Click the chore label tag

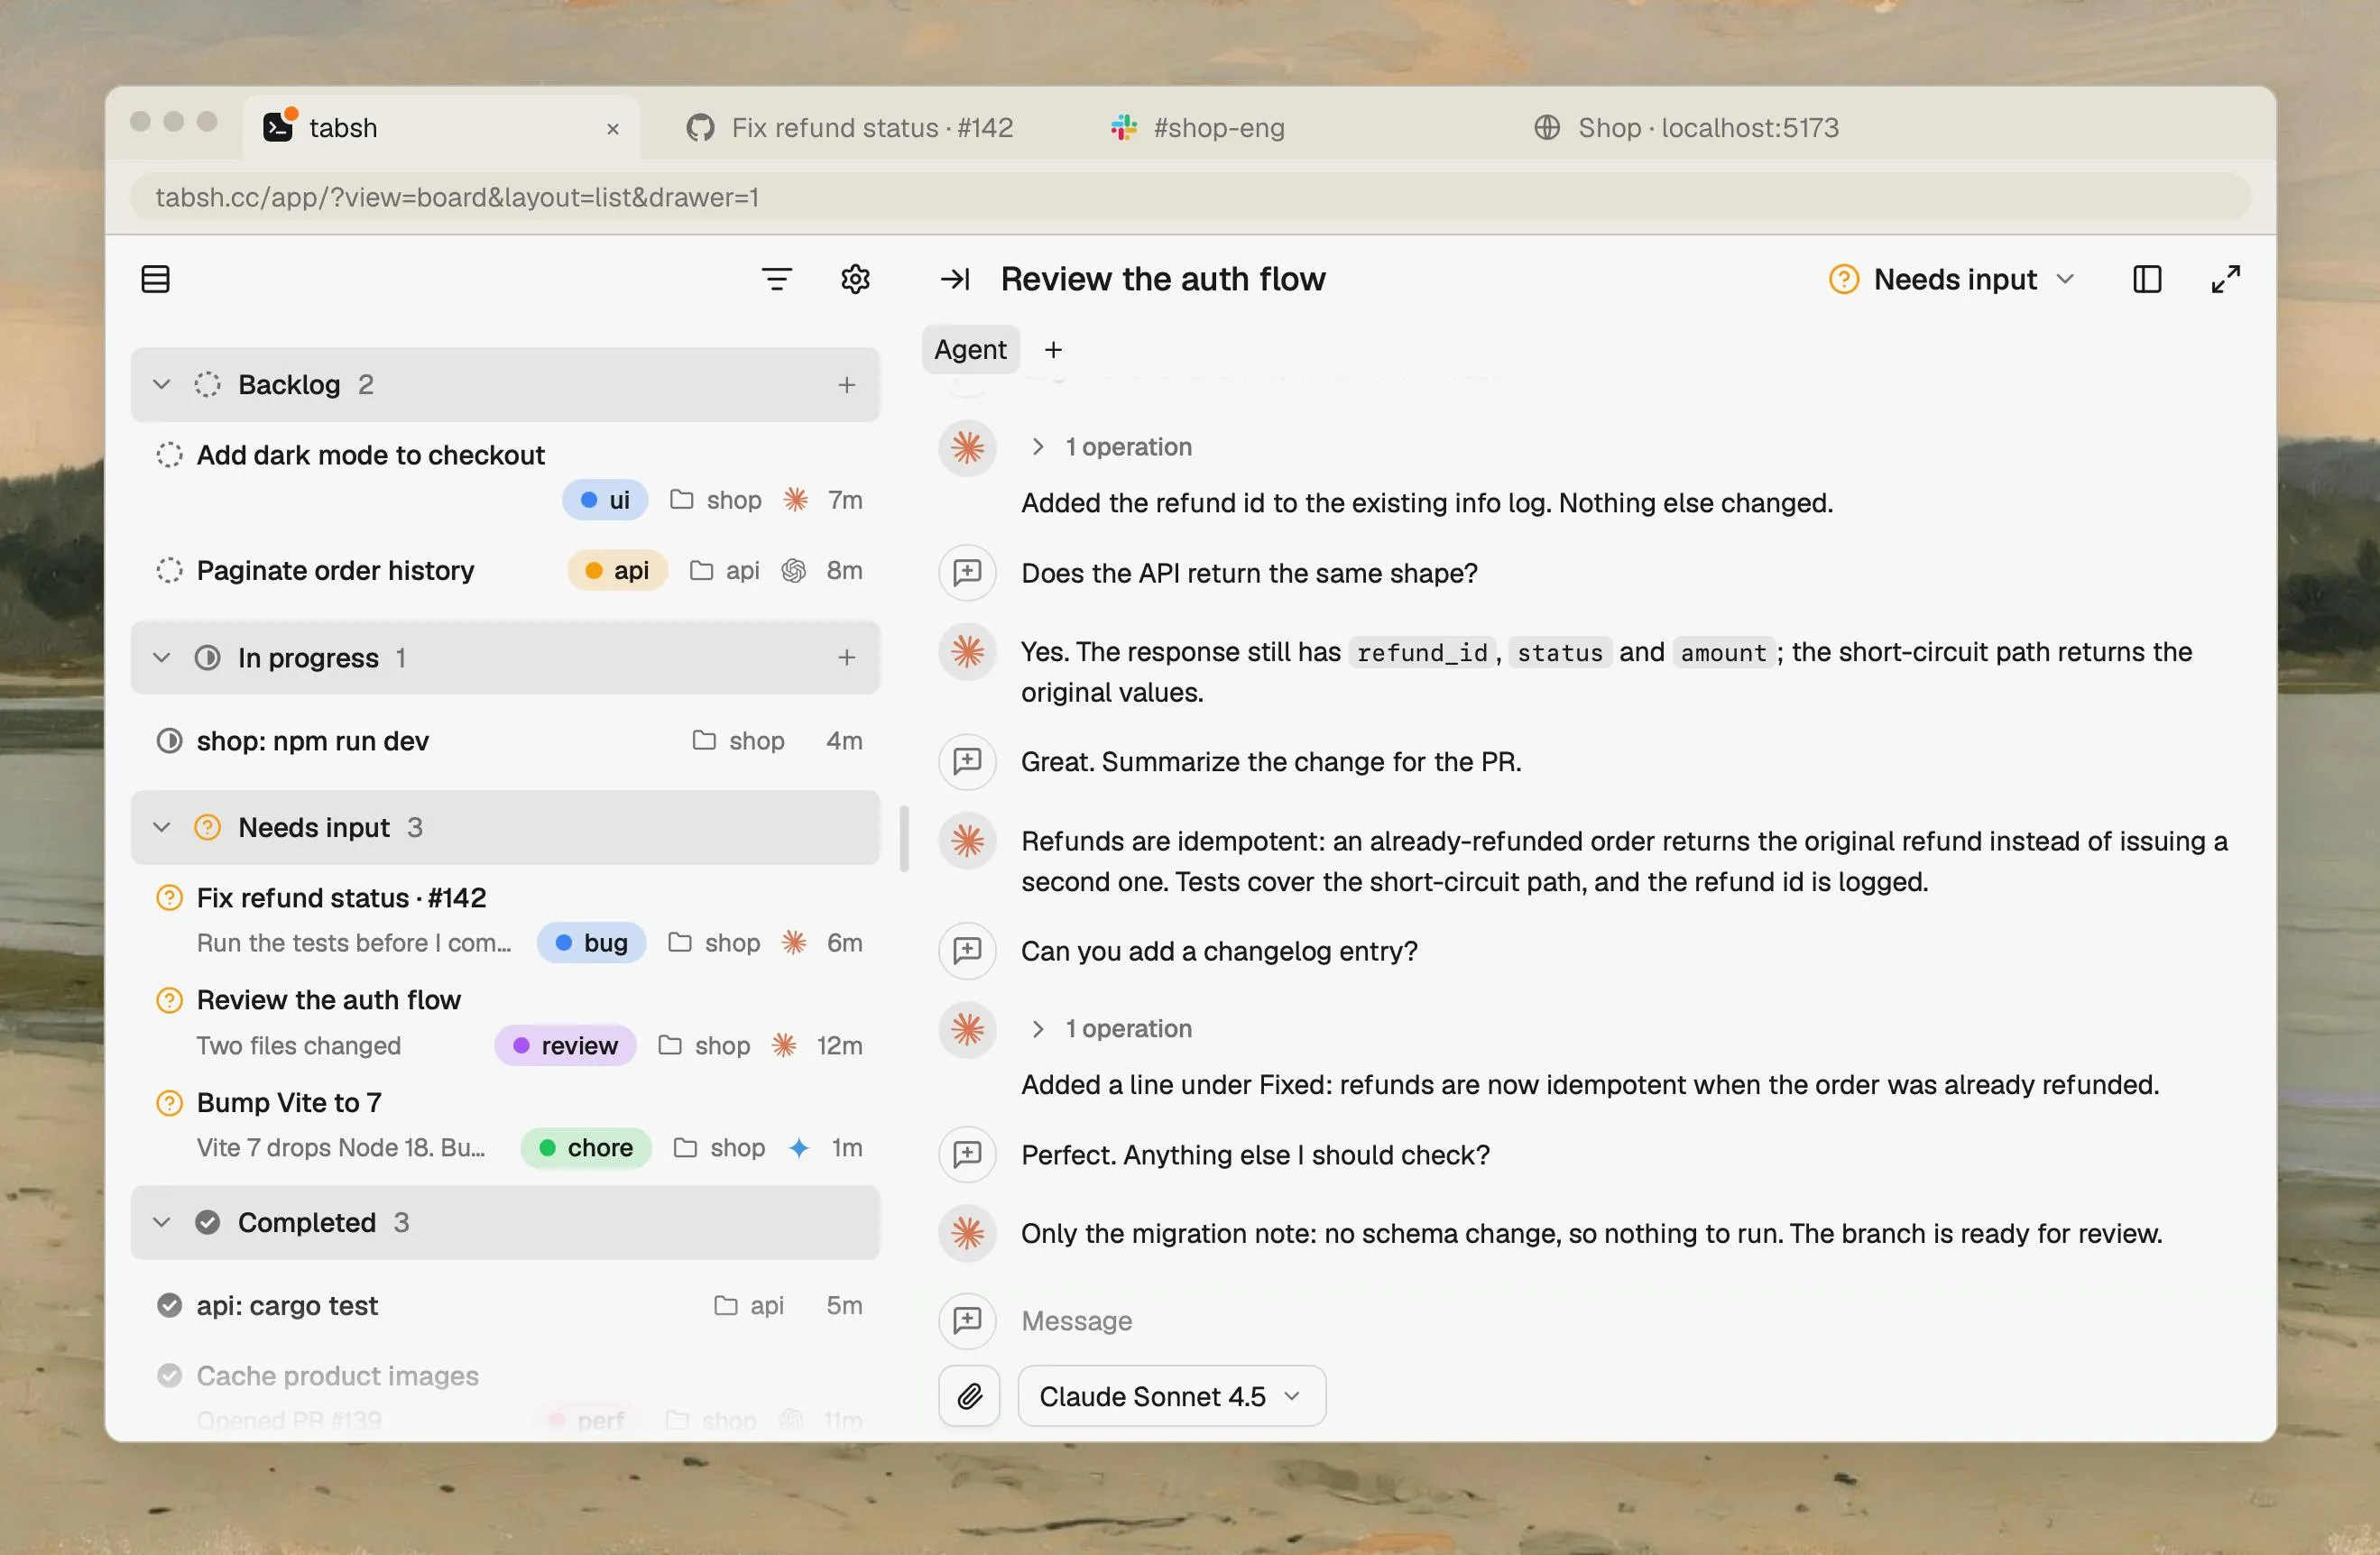click(x=586, y=1148)
